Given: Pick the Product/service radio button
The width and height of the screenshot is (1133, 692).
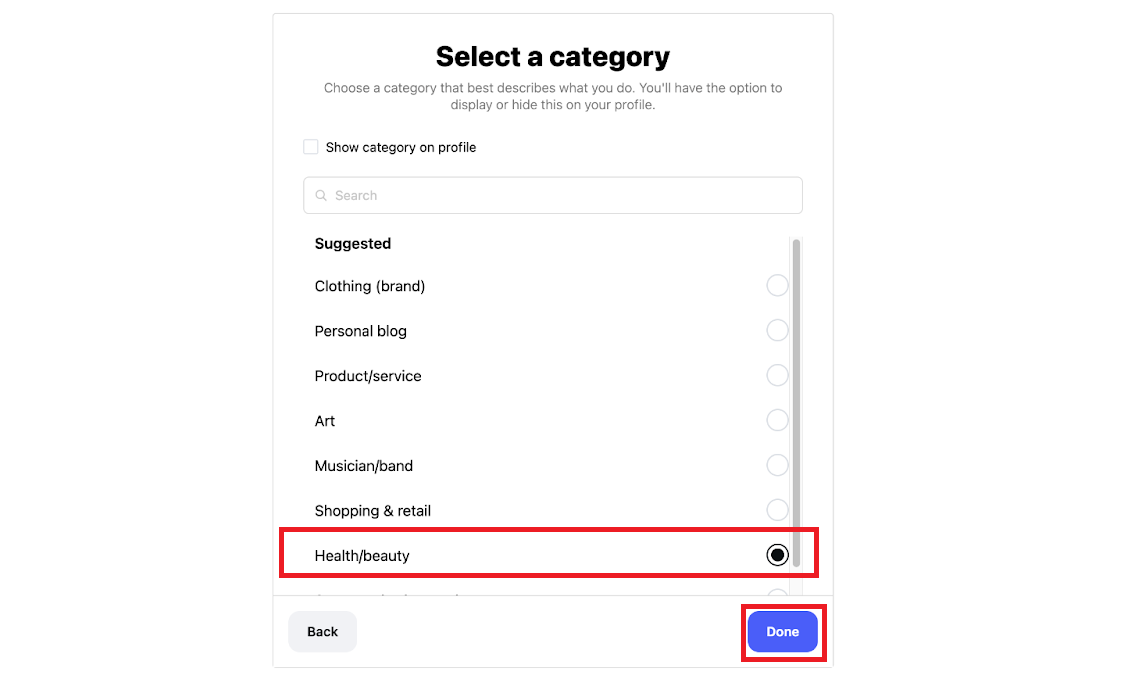Looking at the screenshot, I should click(777, 376).
